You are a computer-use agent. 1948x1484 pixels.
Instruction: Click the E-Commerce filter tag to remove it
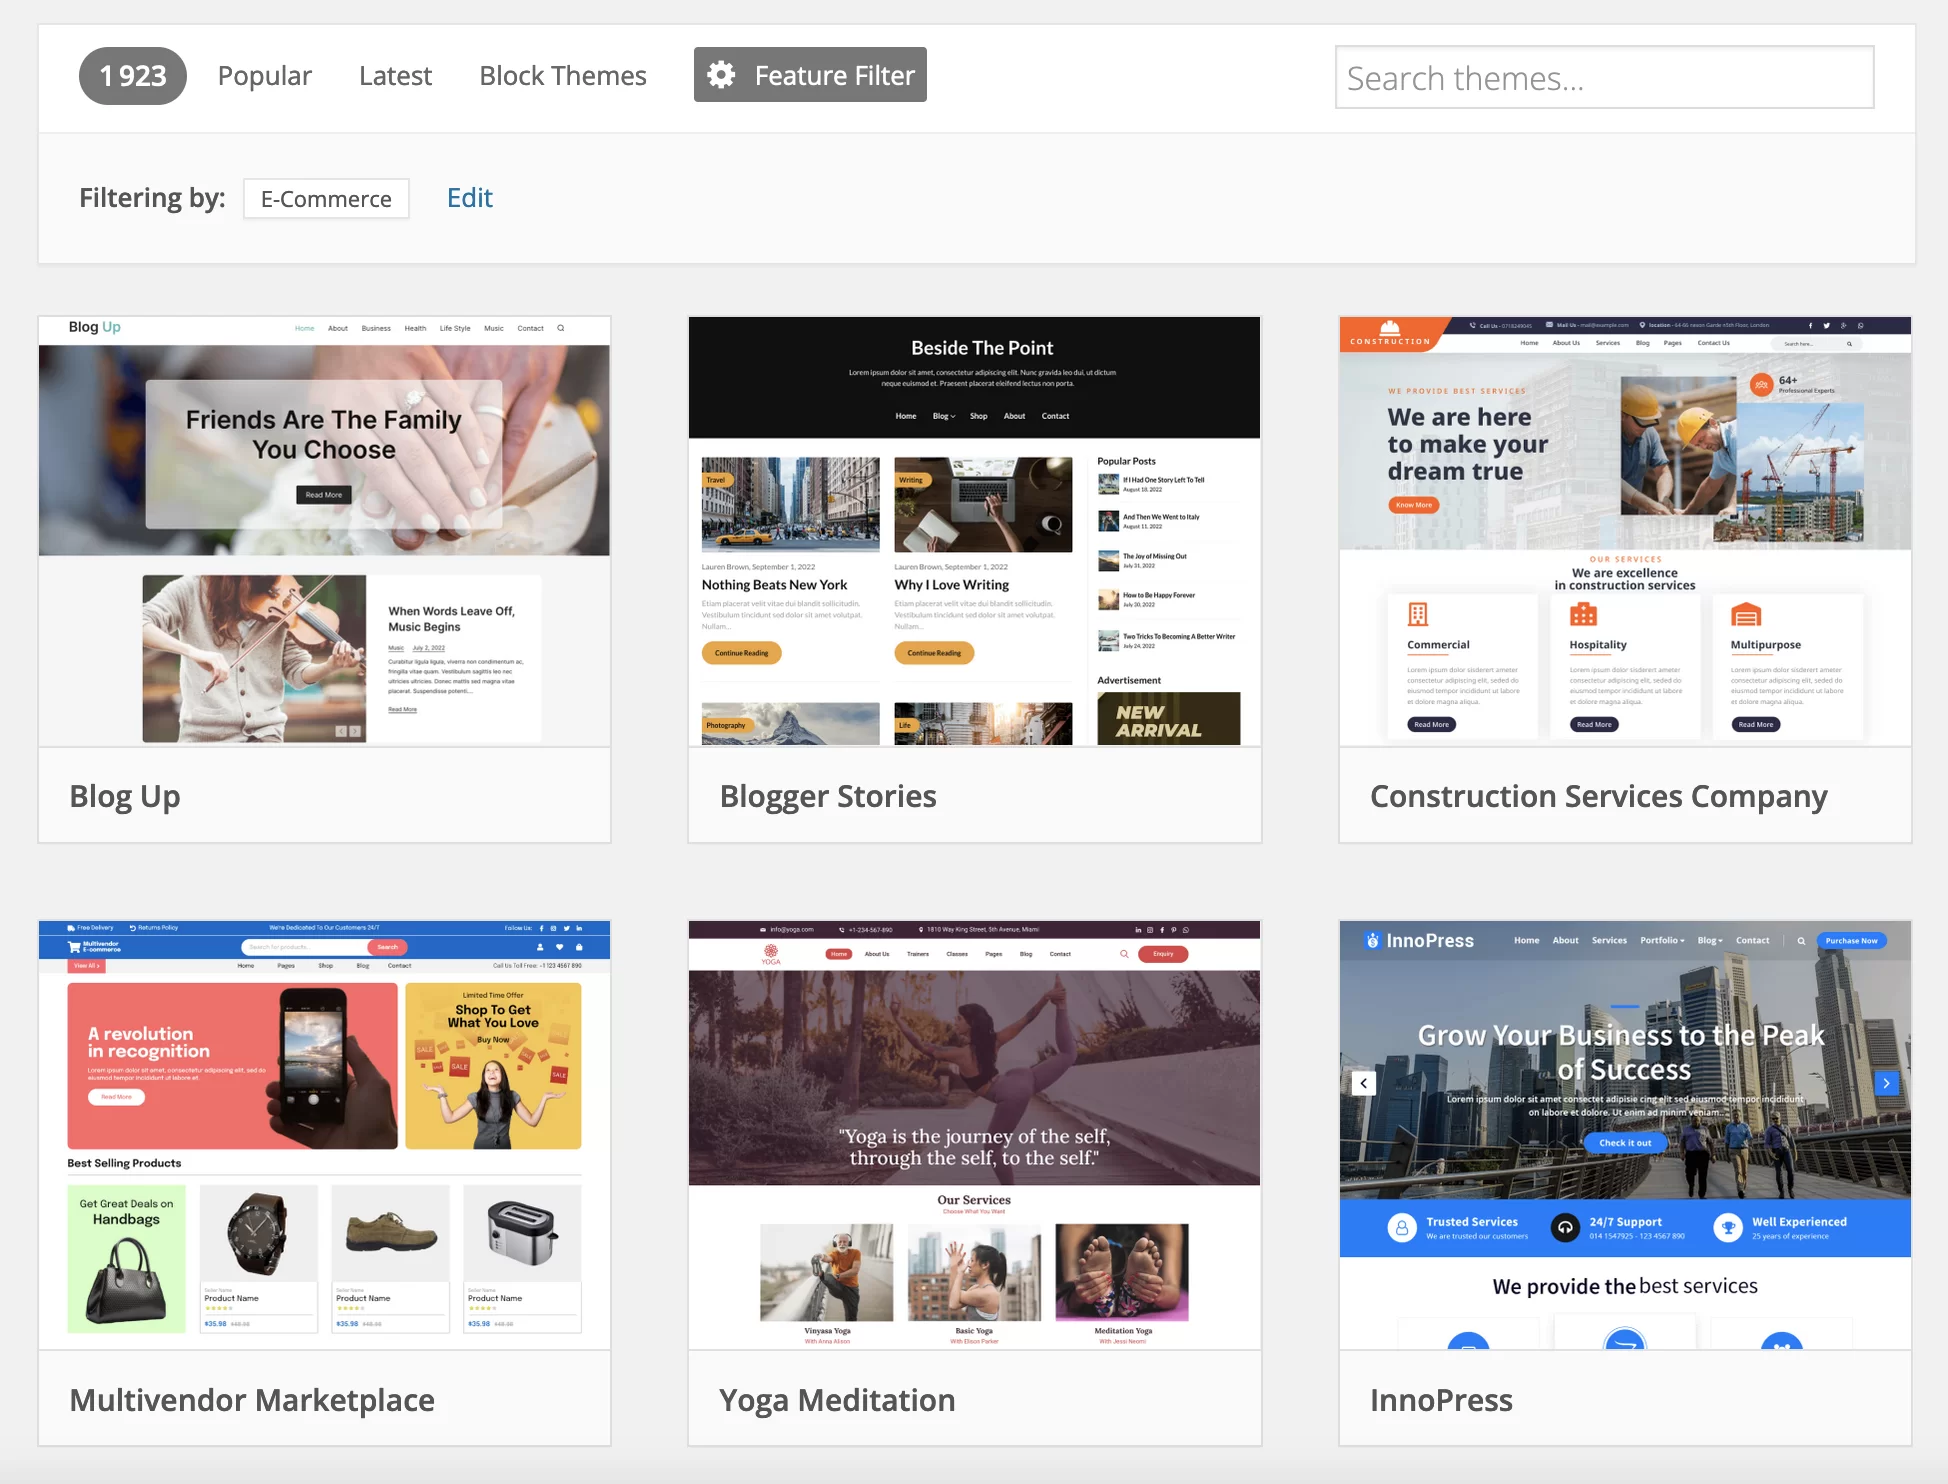(324, 198)
